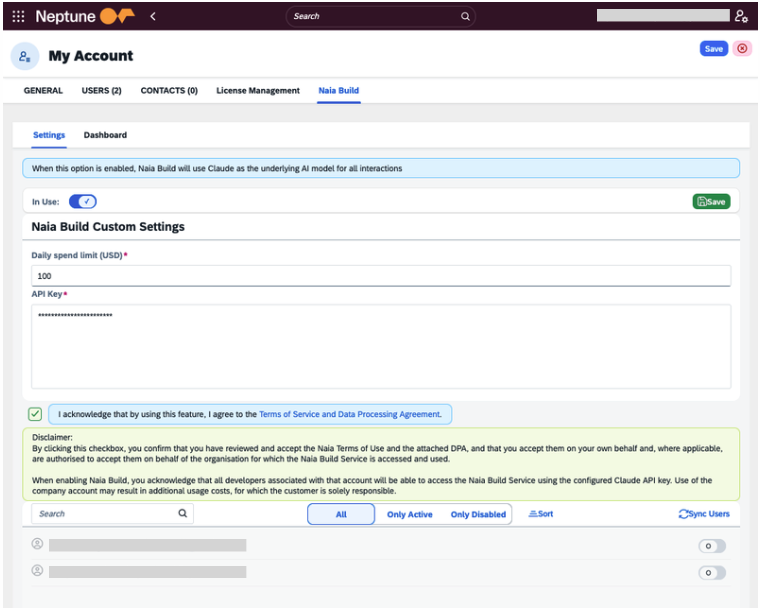This screenshot has height=608, width=760.
Task: Click the Claude model info banner
Action: tap(381, 168)
